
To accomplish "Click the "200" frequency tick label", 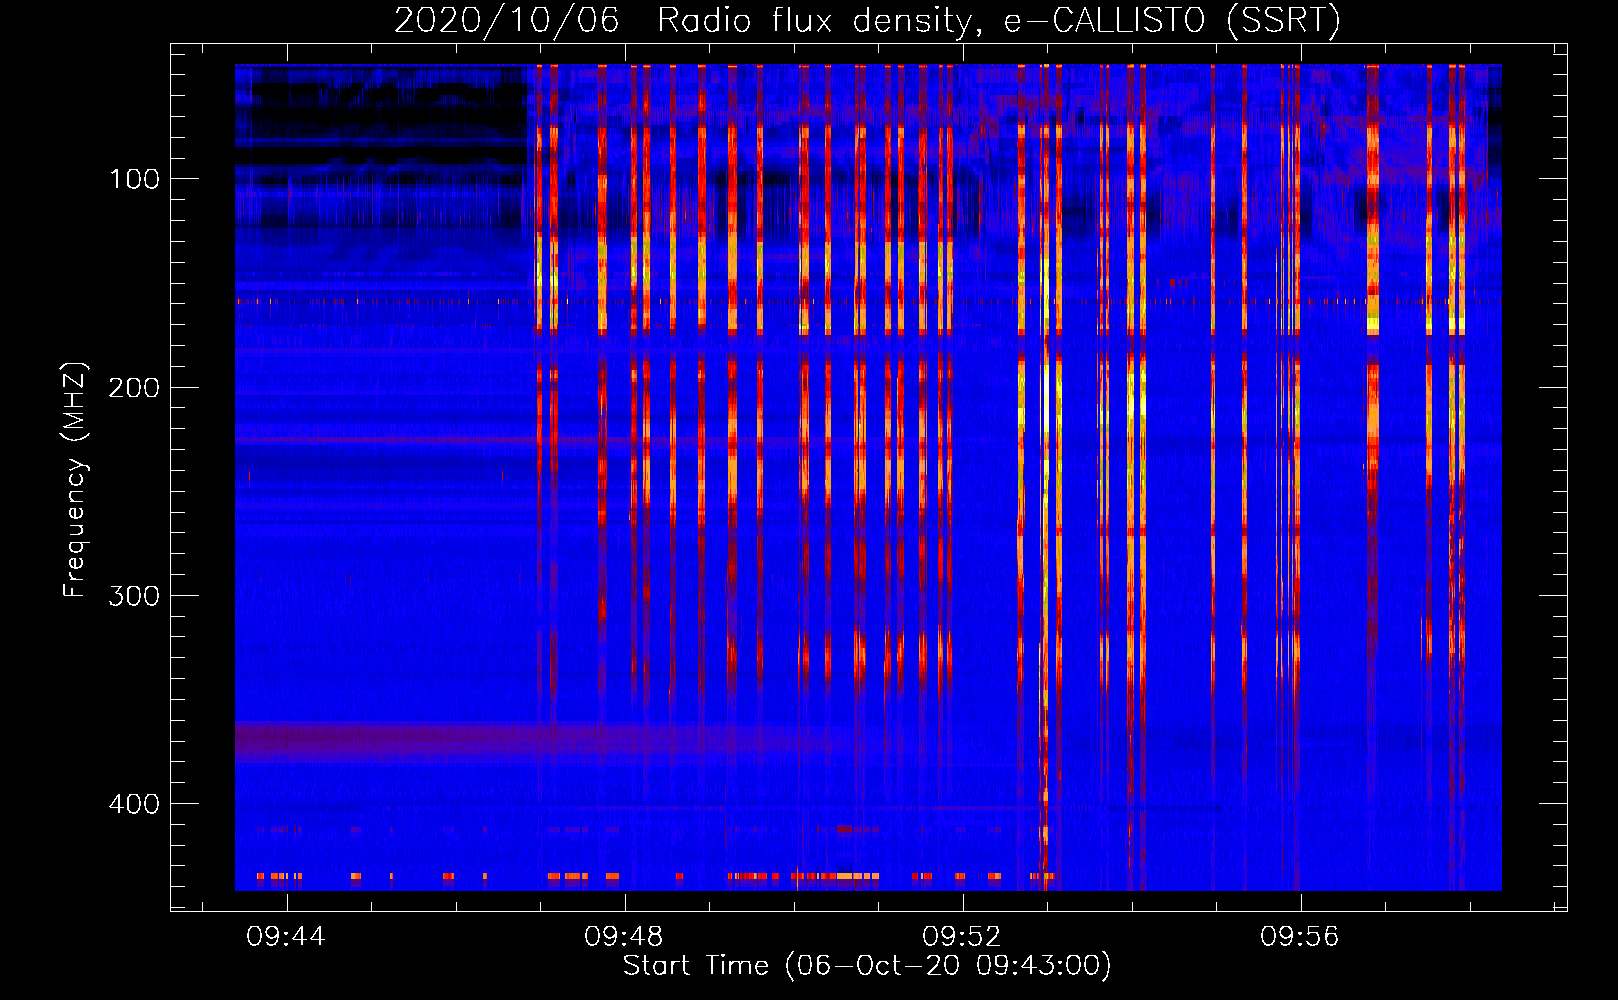I will (x=134, y=388).
